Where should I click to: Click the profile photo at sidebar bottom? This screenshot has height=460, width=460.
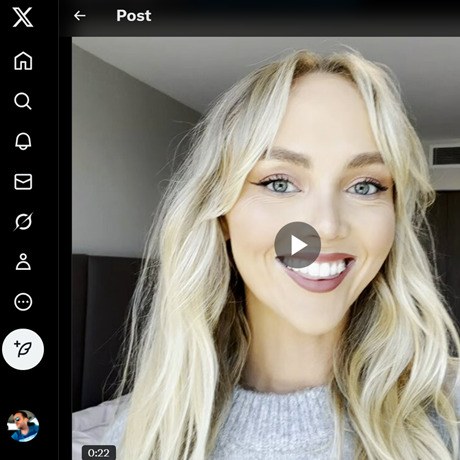[x=23, y=426]
